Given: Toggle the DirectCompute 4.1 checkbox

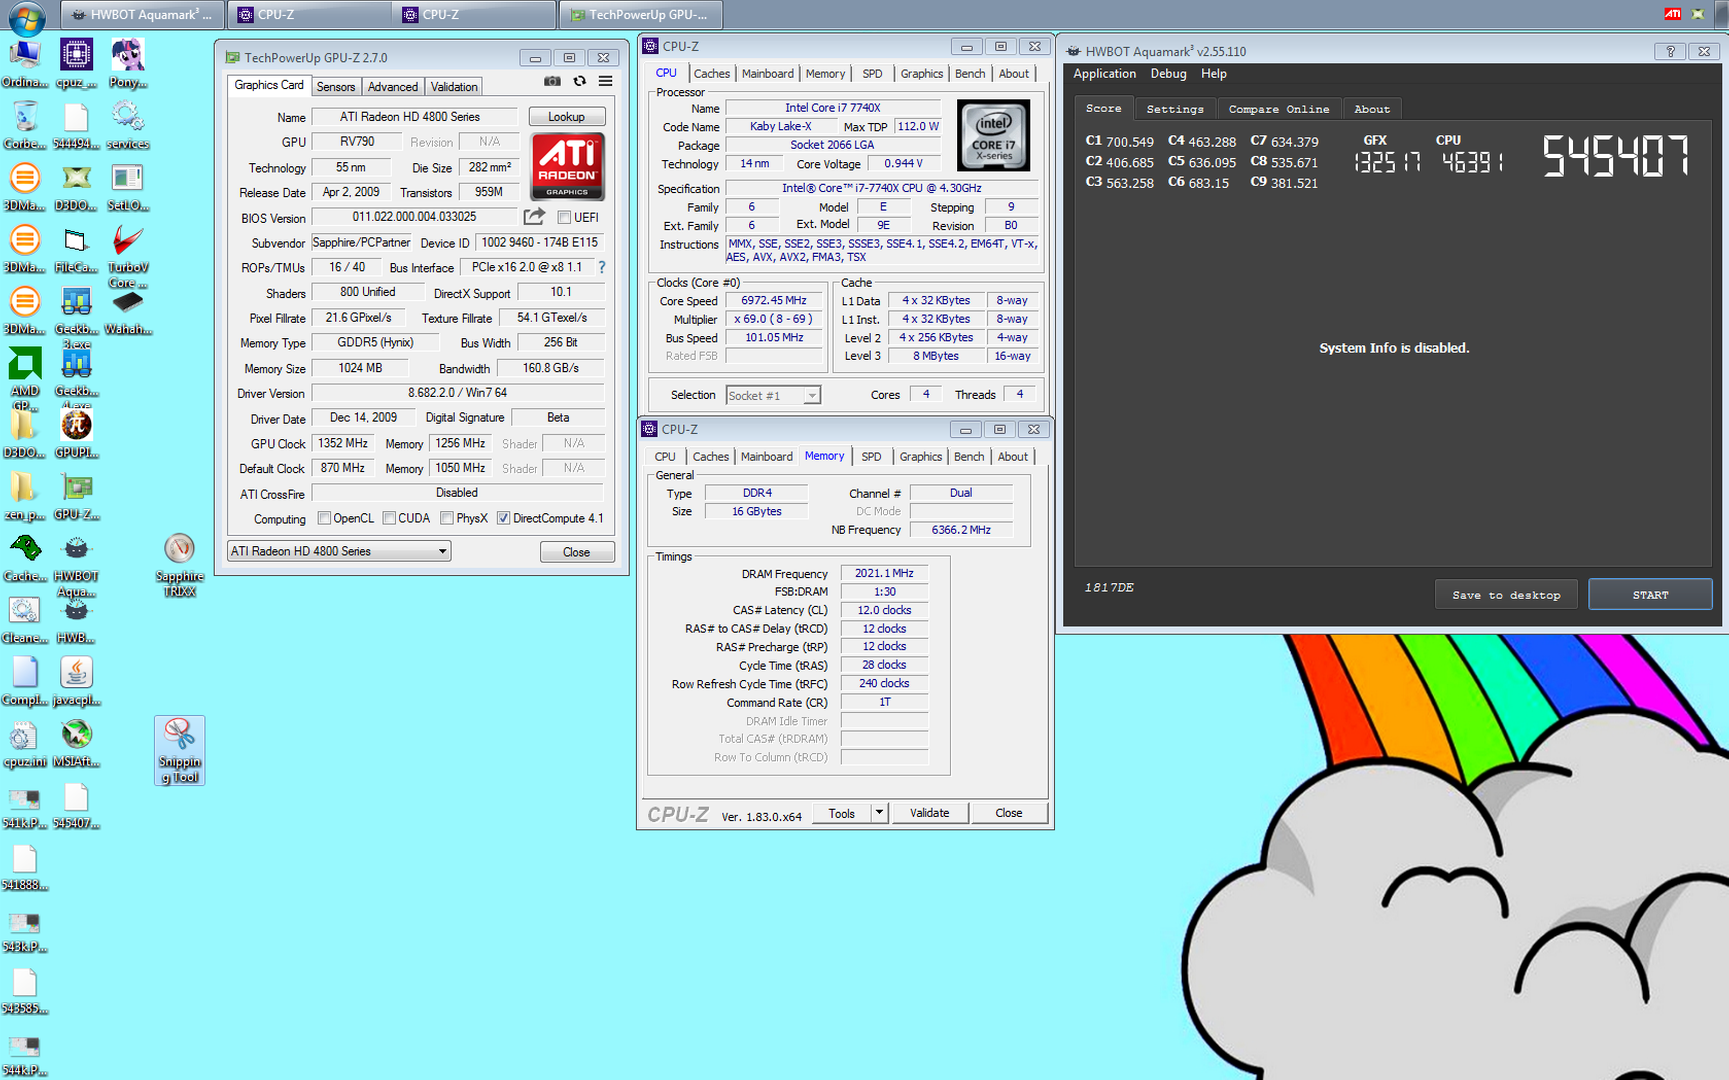Looking at the screenshot, I should tap(504, 518).
